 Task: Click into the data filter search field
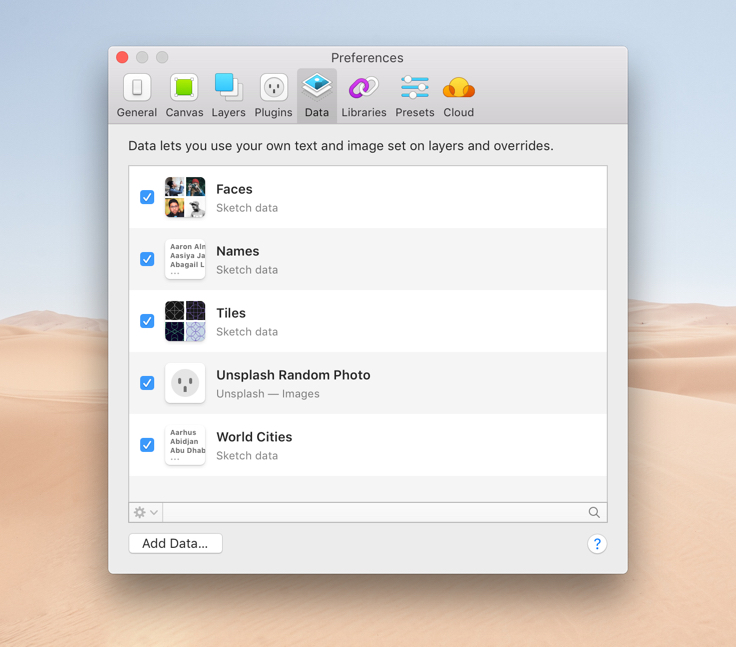375,512
